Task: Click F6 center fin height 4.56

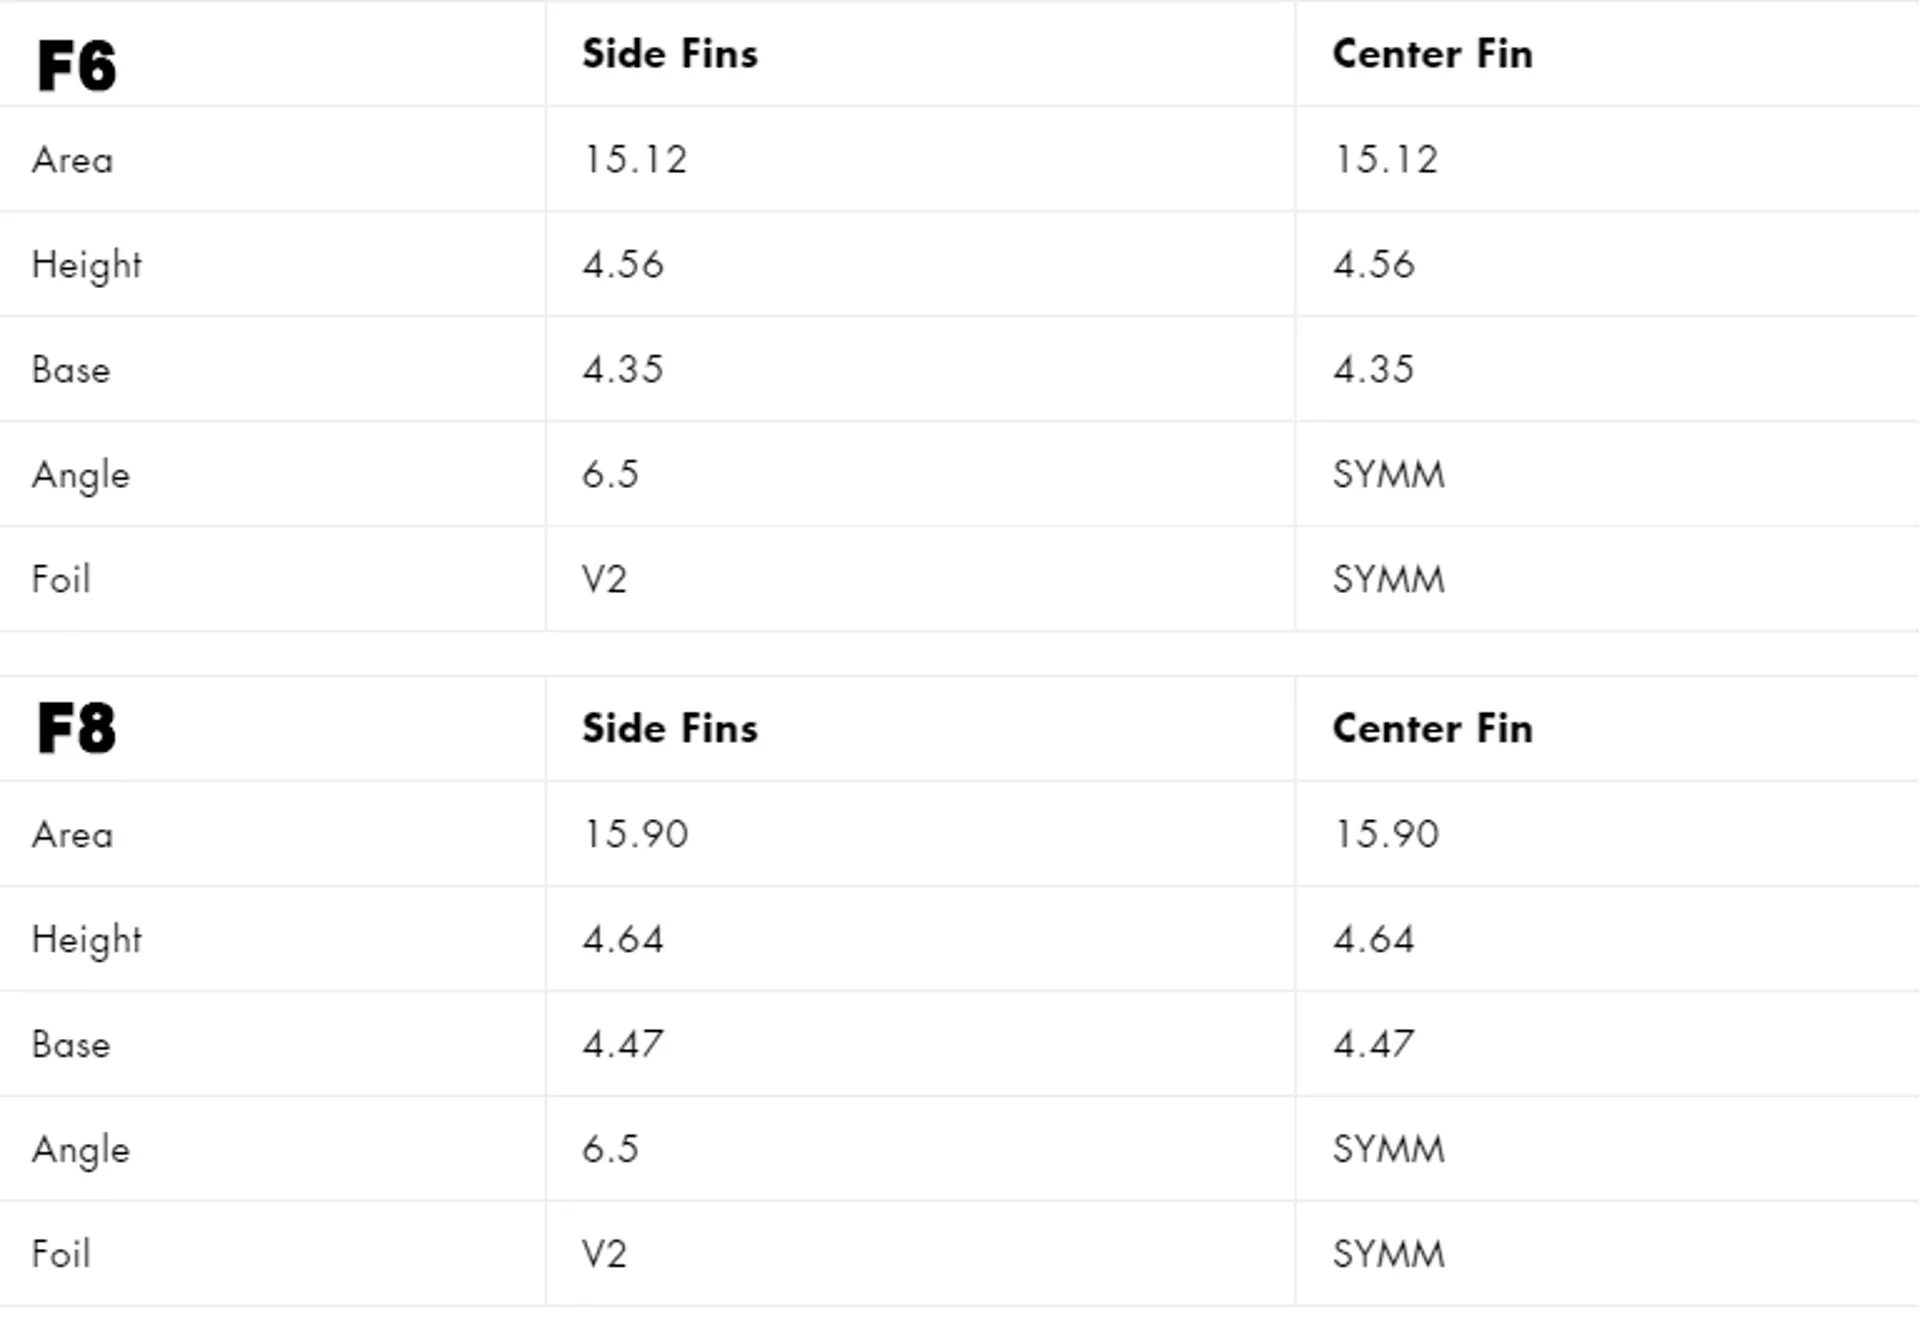Action: (1374, 265)
